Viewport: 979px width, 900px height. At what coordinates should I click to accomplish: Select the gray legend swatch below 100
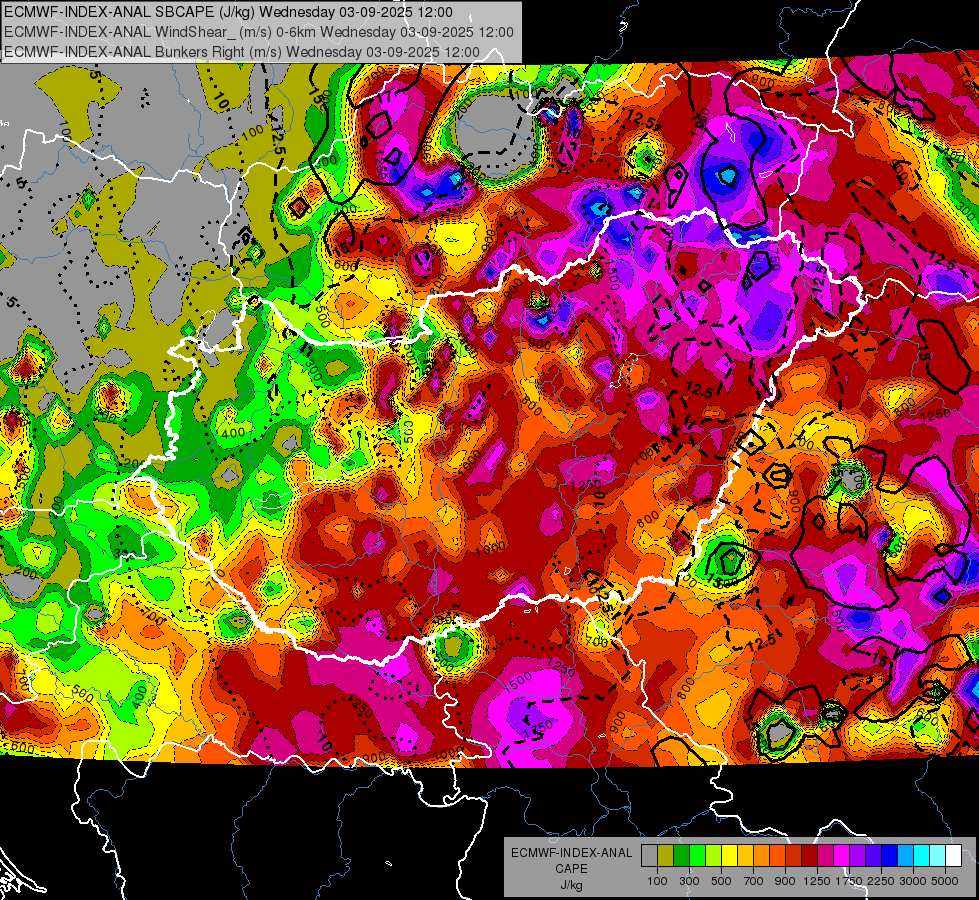pyautogui.click(x=649, y=856)
